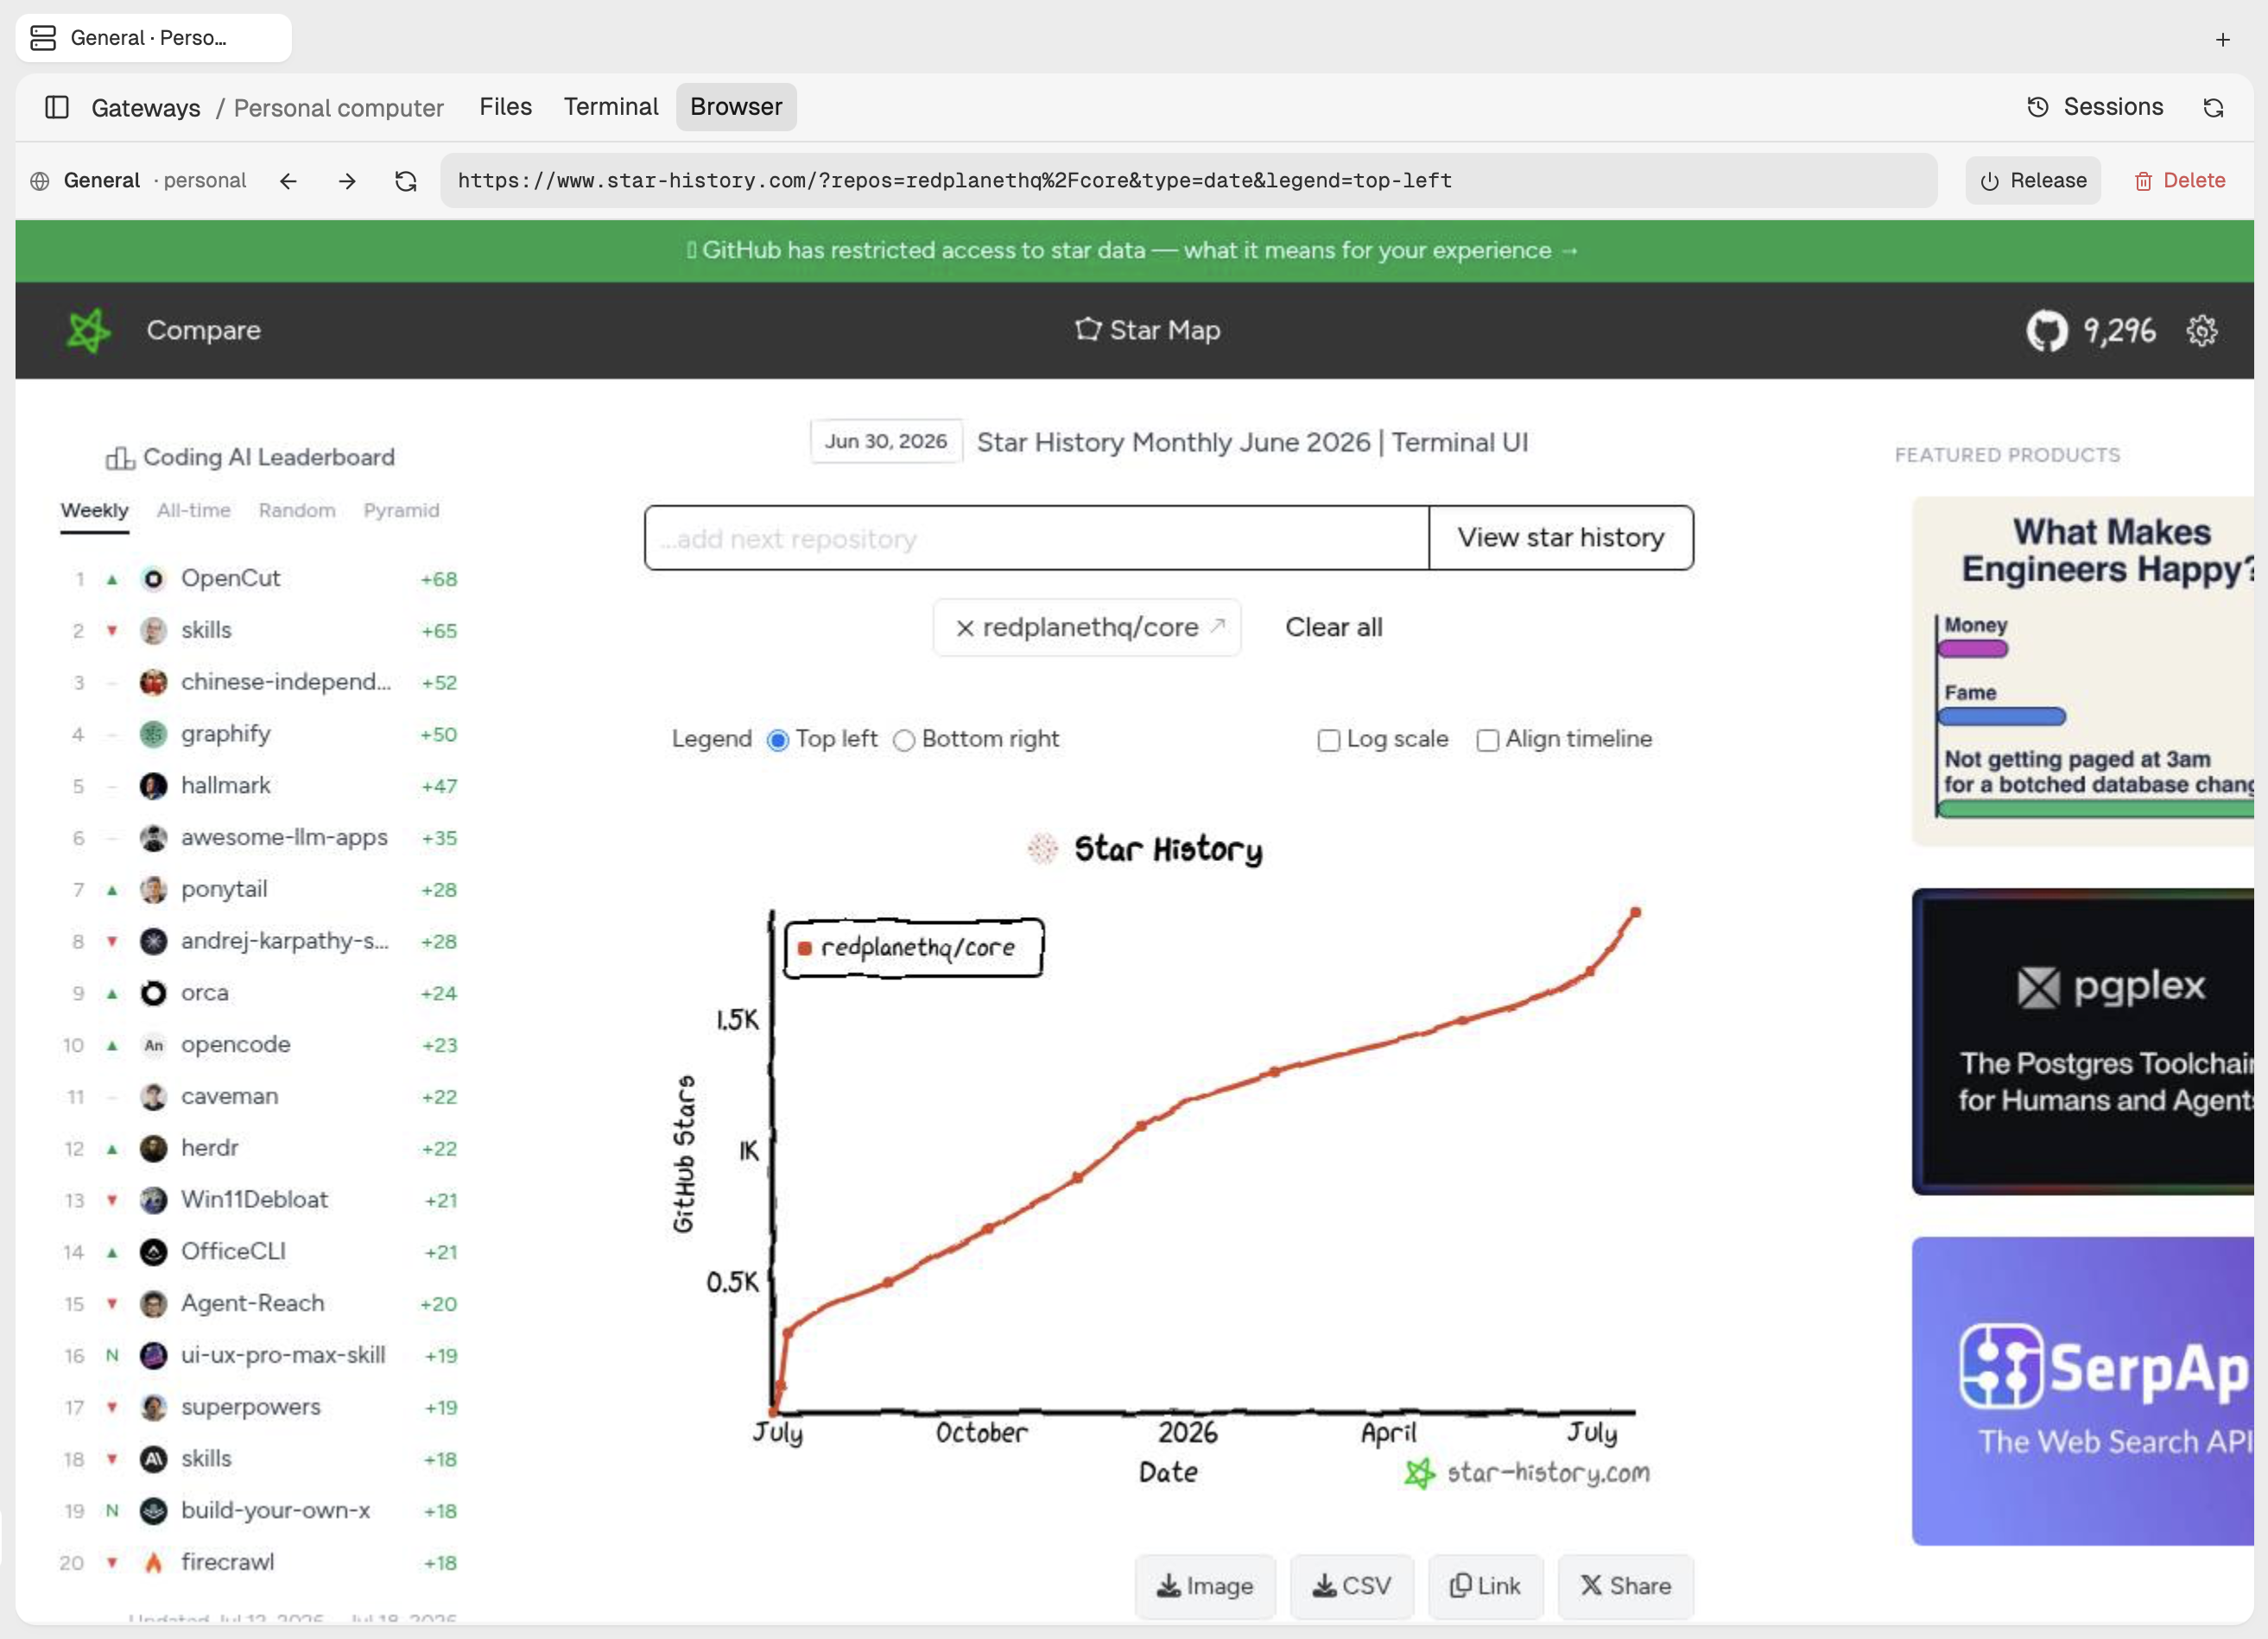Go forward with the browser arrow
The height and width of the screenshot is (1639, 2268).
pos(347,181)
